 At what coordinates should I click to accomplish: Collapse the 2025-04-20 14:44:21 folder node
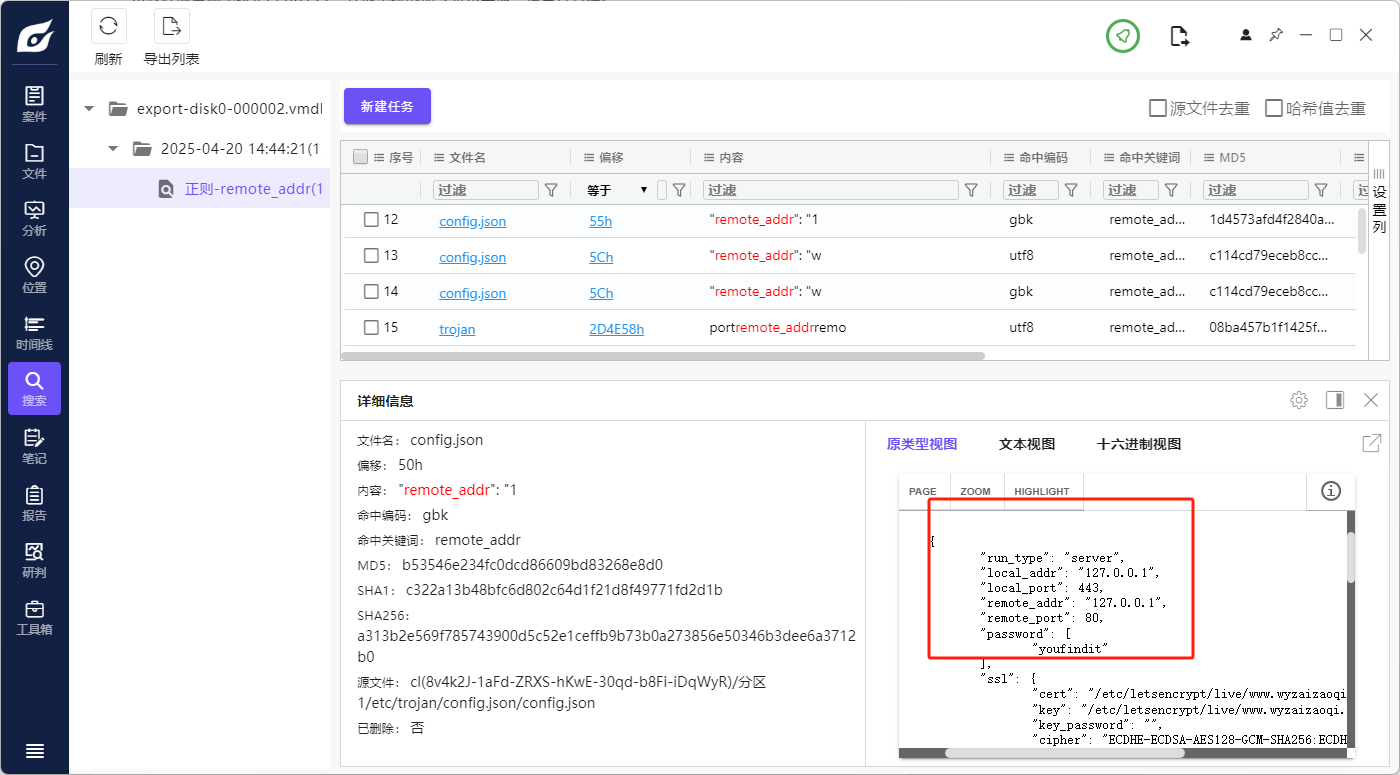[x=114, y=149]
